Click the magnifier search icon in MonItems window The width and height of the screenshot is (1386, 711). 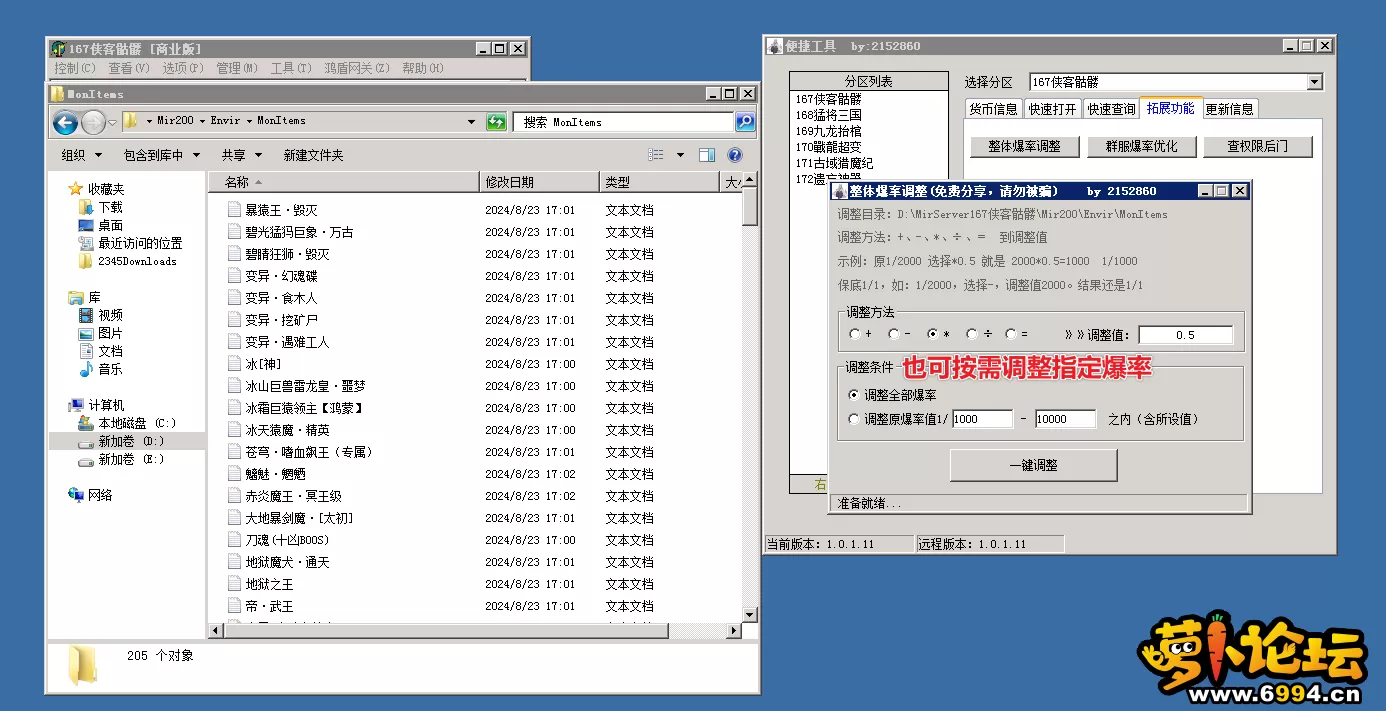pos(745,122)
